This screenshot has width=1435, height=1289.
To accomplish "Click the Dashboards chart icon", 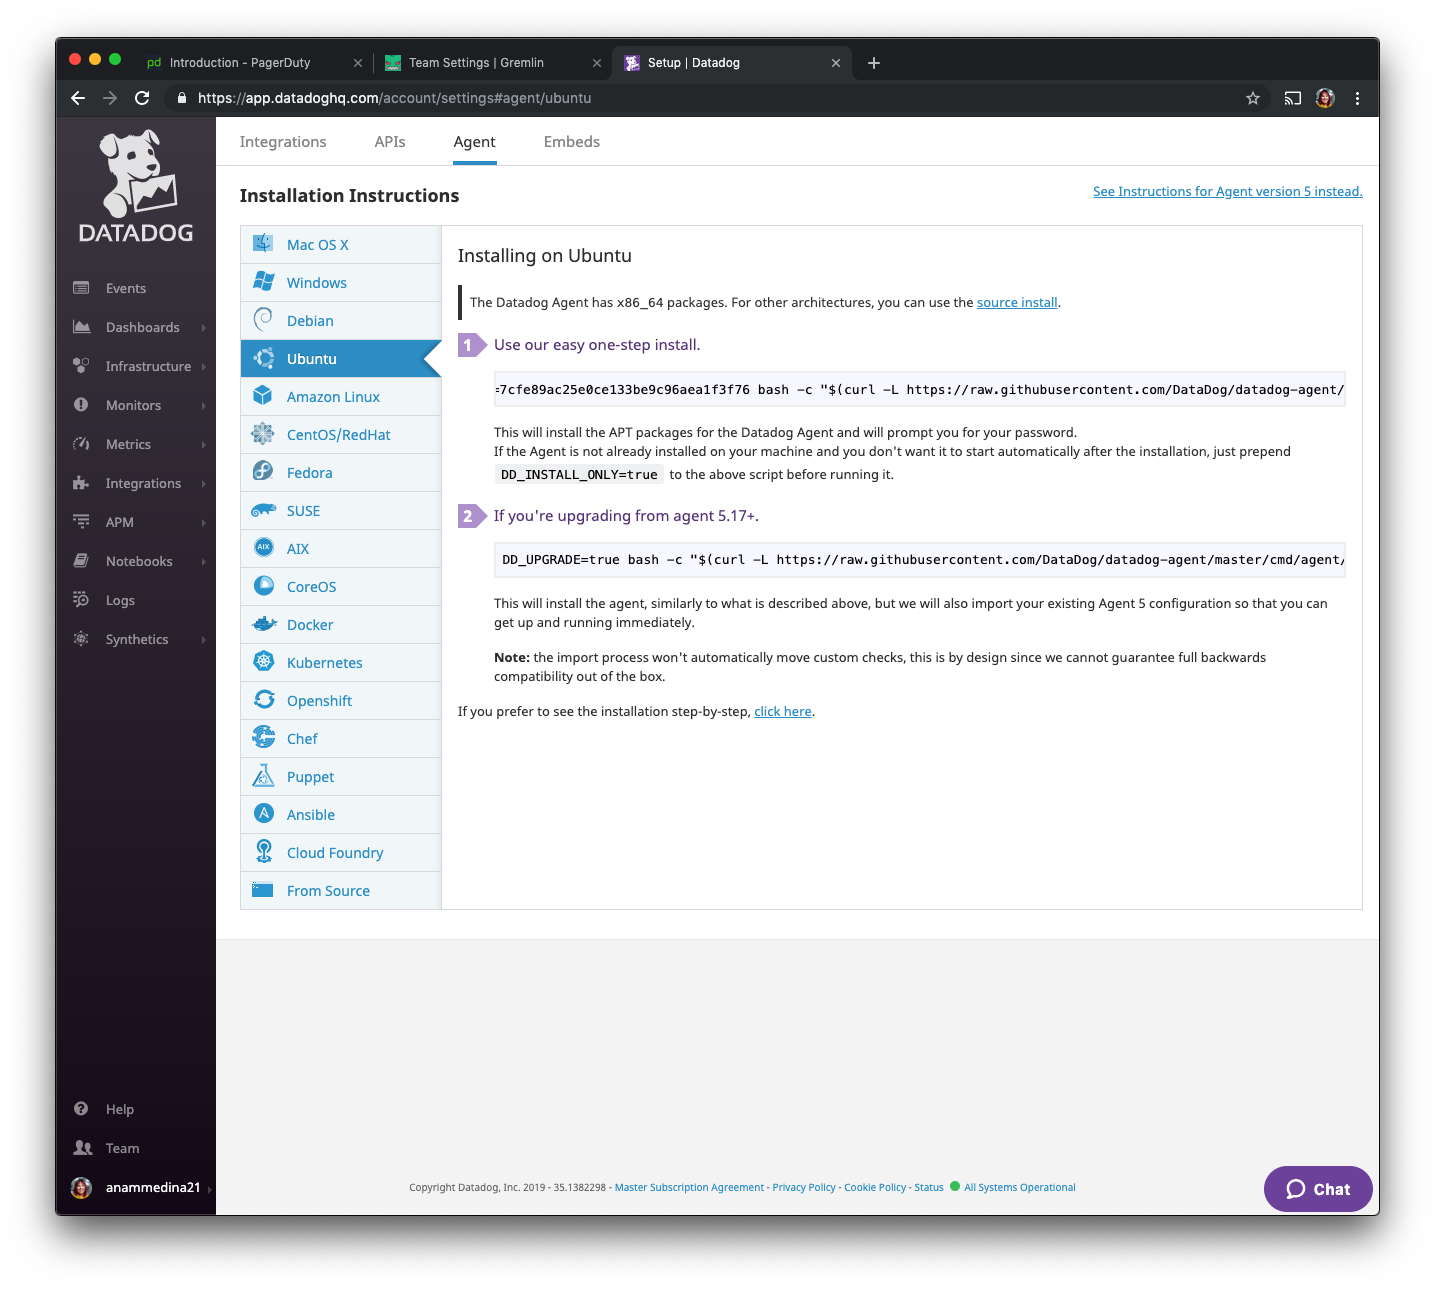I will pos(81,327).
